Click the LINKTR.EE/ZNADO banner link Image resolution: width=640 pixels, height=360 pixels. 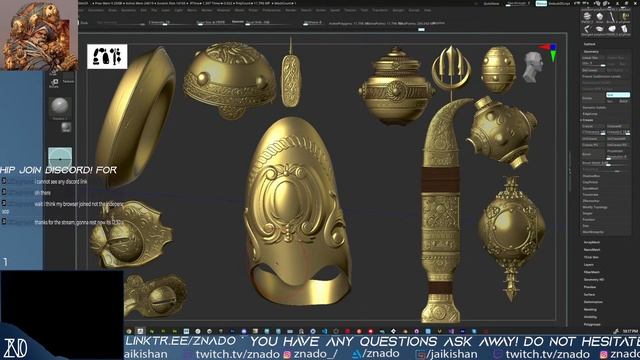point(180,341)
